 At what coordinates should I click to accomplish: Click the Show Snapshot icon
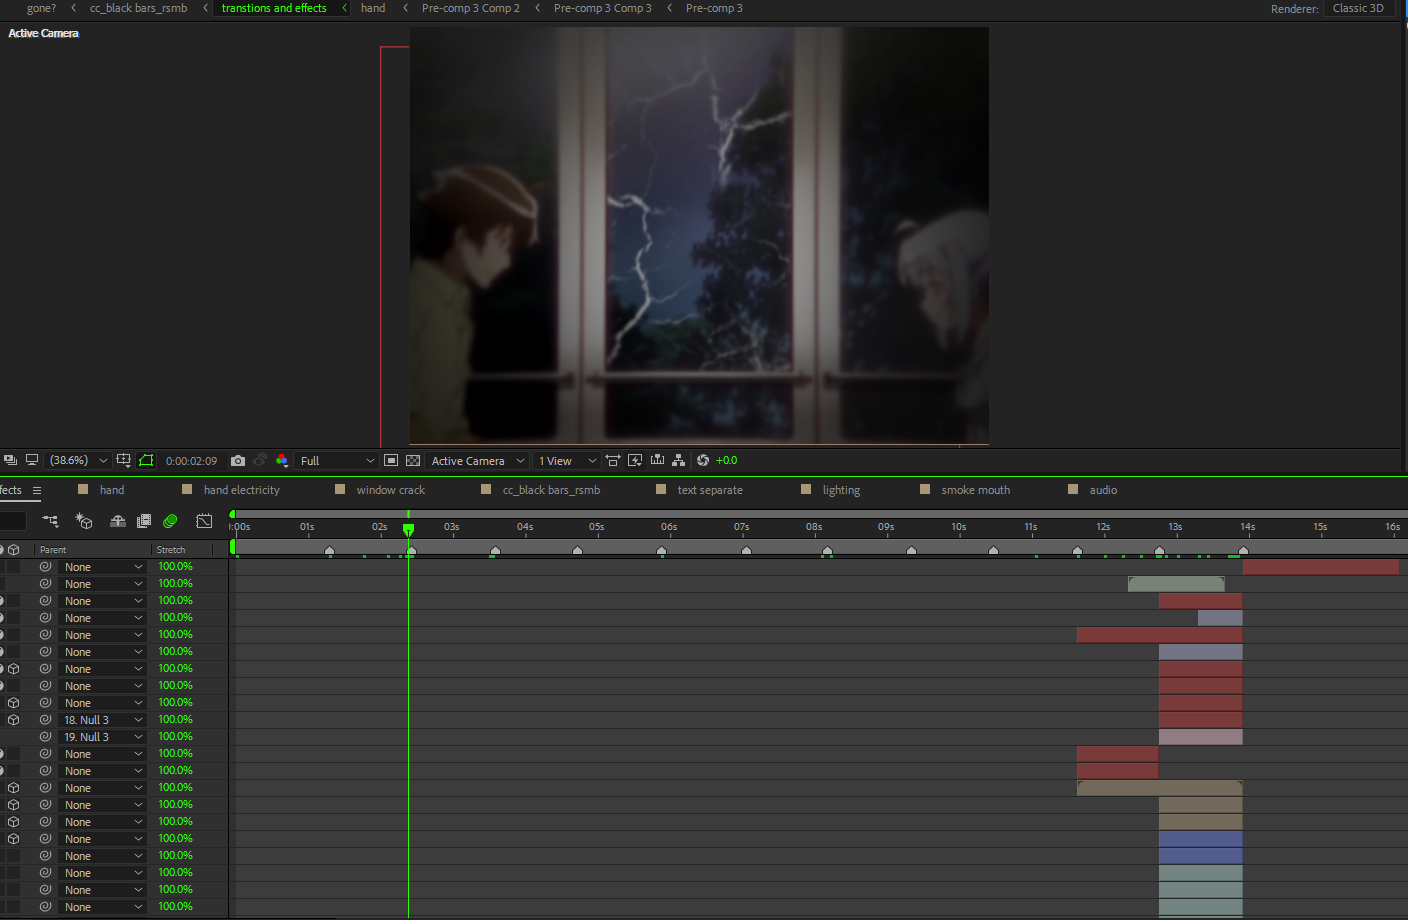tap(260, 461)
